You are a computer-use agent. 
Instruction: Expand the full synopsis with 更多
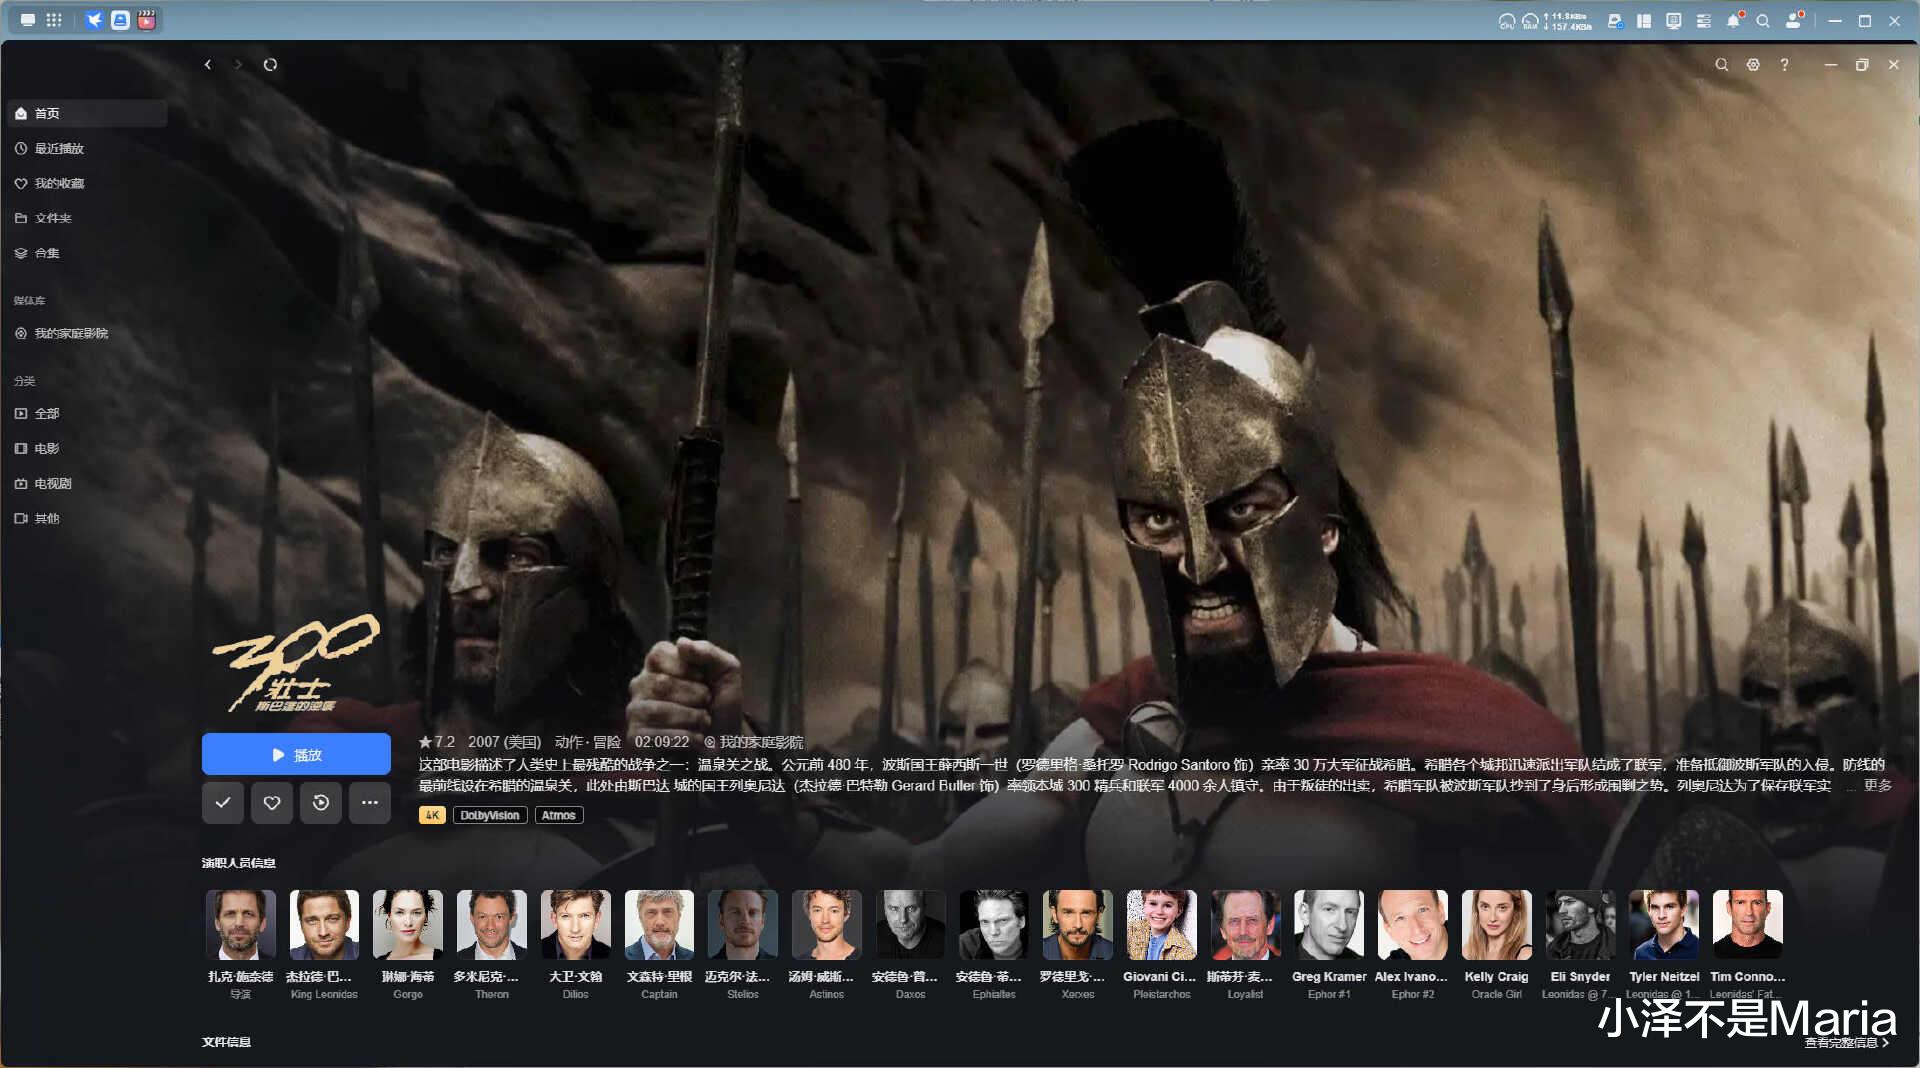(x=1877, y=786)
